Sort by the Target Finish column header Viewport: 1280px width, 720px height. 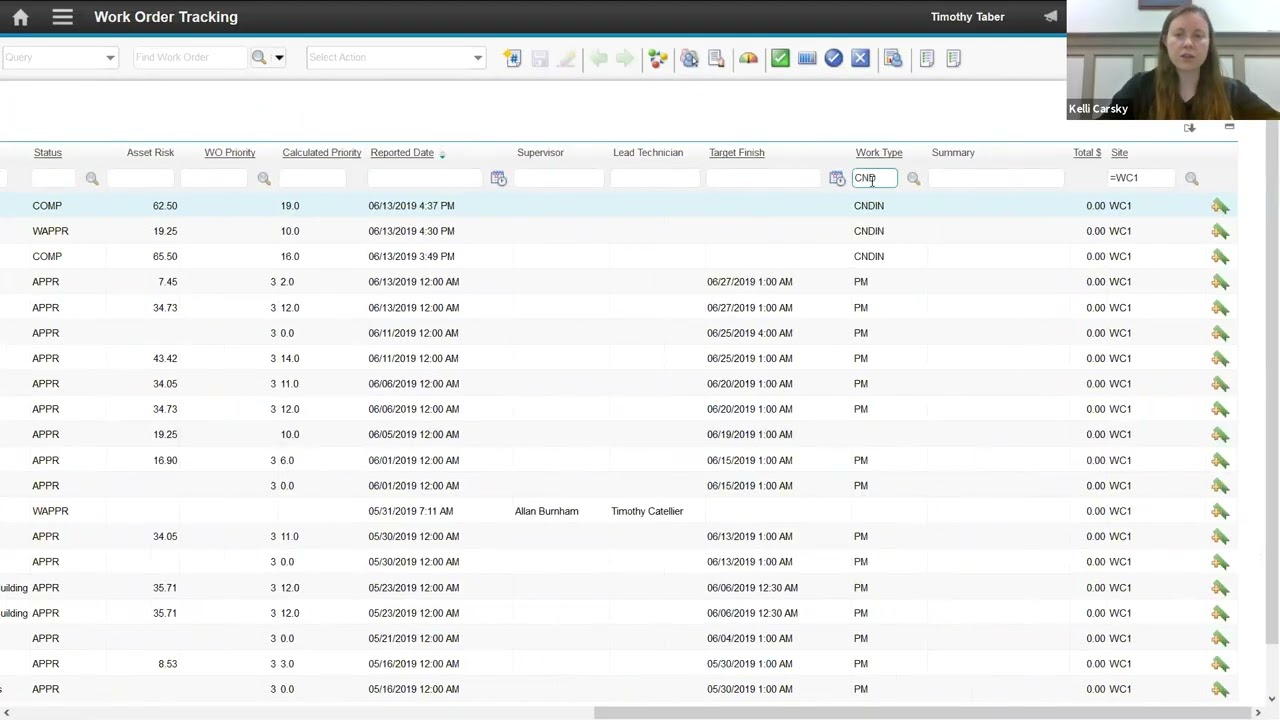click(737, 153)
